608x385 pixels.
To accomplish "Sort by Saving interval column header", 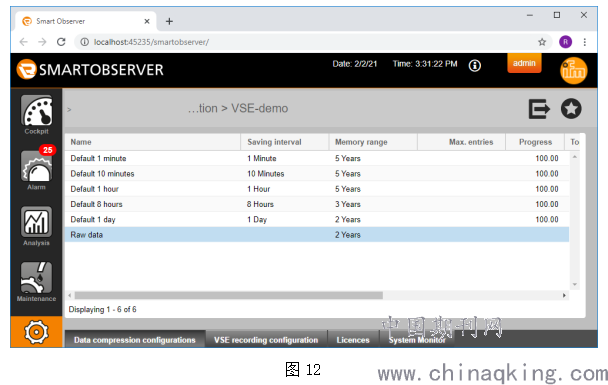I will pos(285,142).
